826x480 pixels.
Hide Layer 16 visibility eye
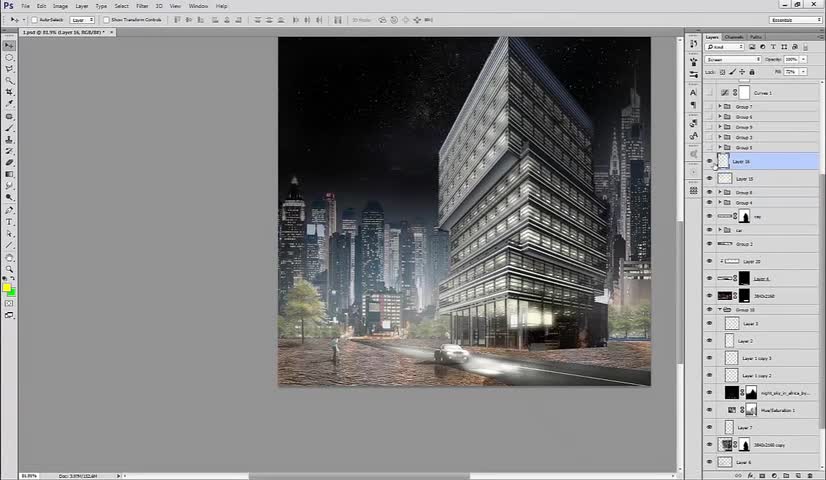point(709,161)
